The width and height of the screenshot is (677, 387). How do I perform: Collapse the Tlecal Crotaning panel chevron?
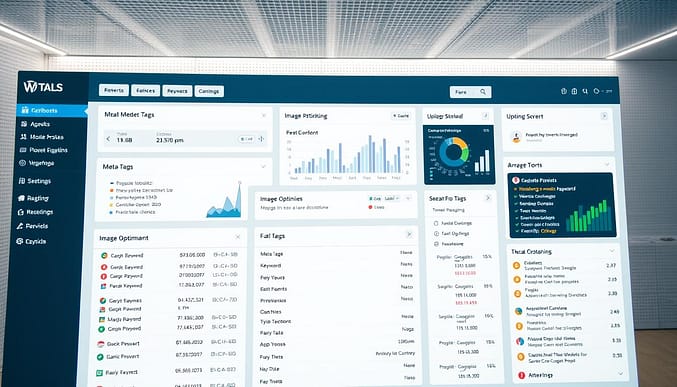point(612,251)
